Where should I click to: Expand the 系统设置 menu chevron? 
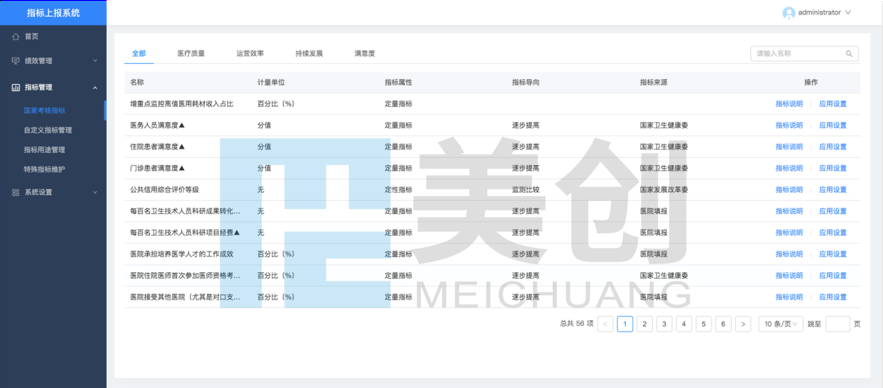[x=95, y=192]
